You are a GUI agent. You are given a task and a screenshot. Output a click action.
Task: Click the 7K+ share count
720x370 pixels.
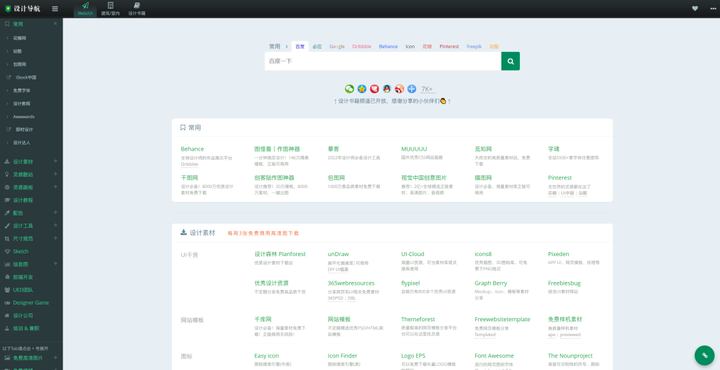coord(427,89)
